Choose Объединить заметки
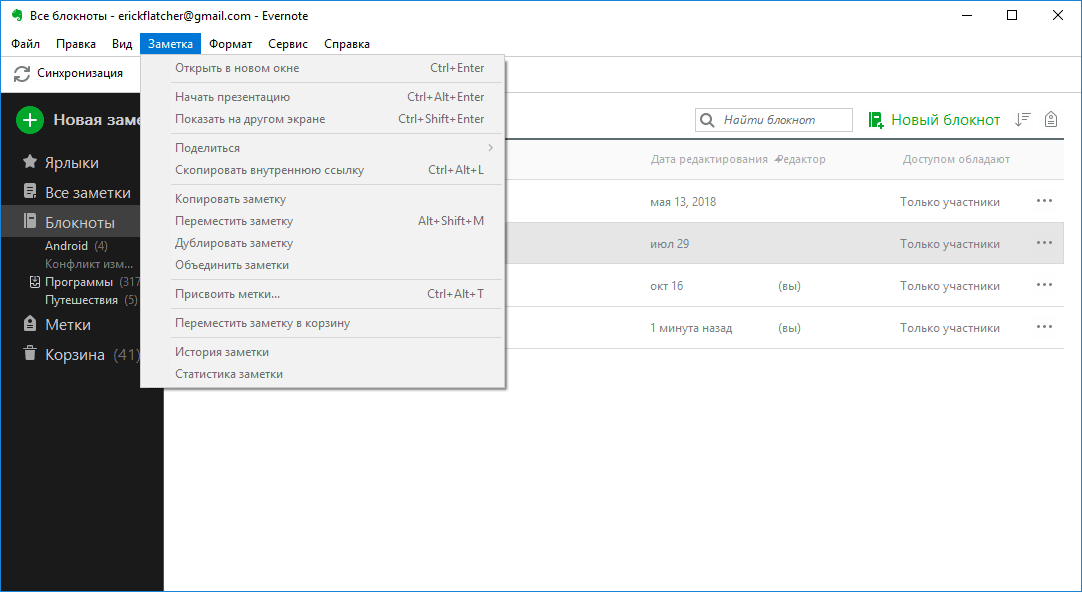The height and width of the screenshot is (592, 1082). (323, 265)
